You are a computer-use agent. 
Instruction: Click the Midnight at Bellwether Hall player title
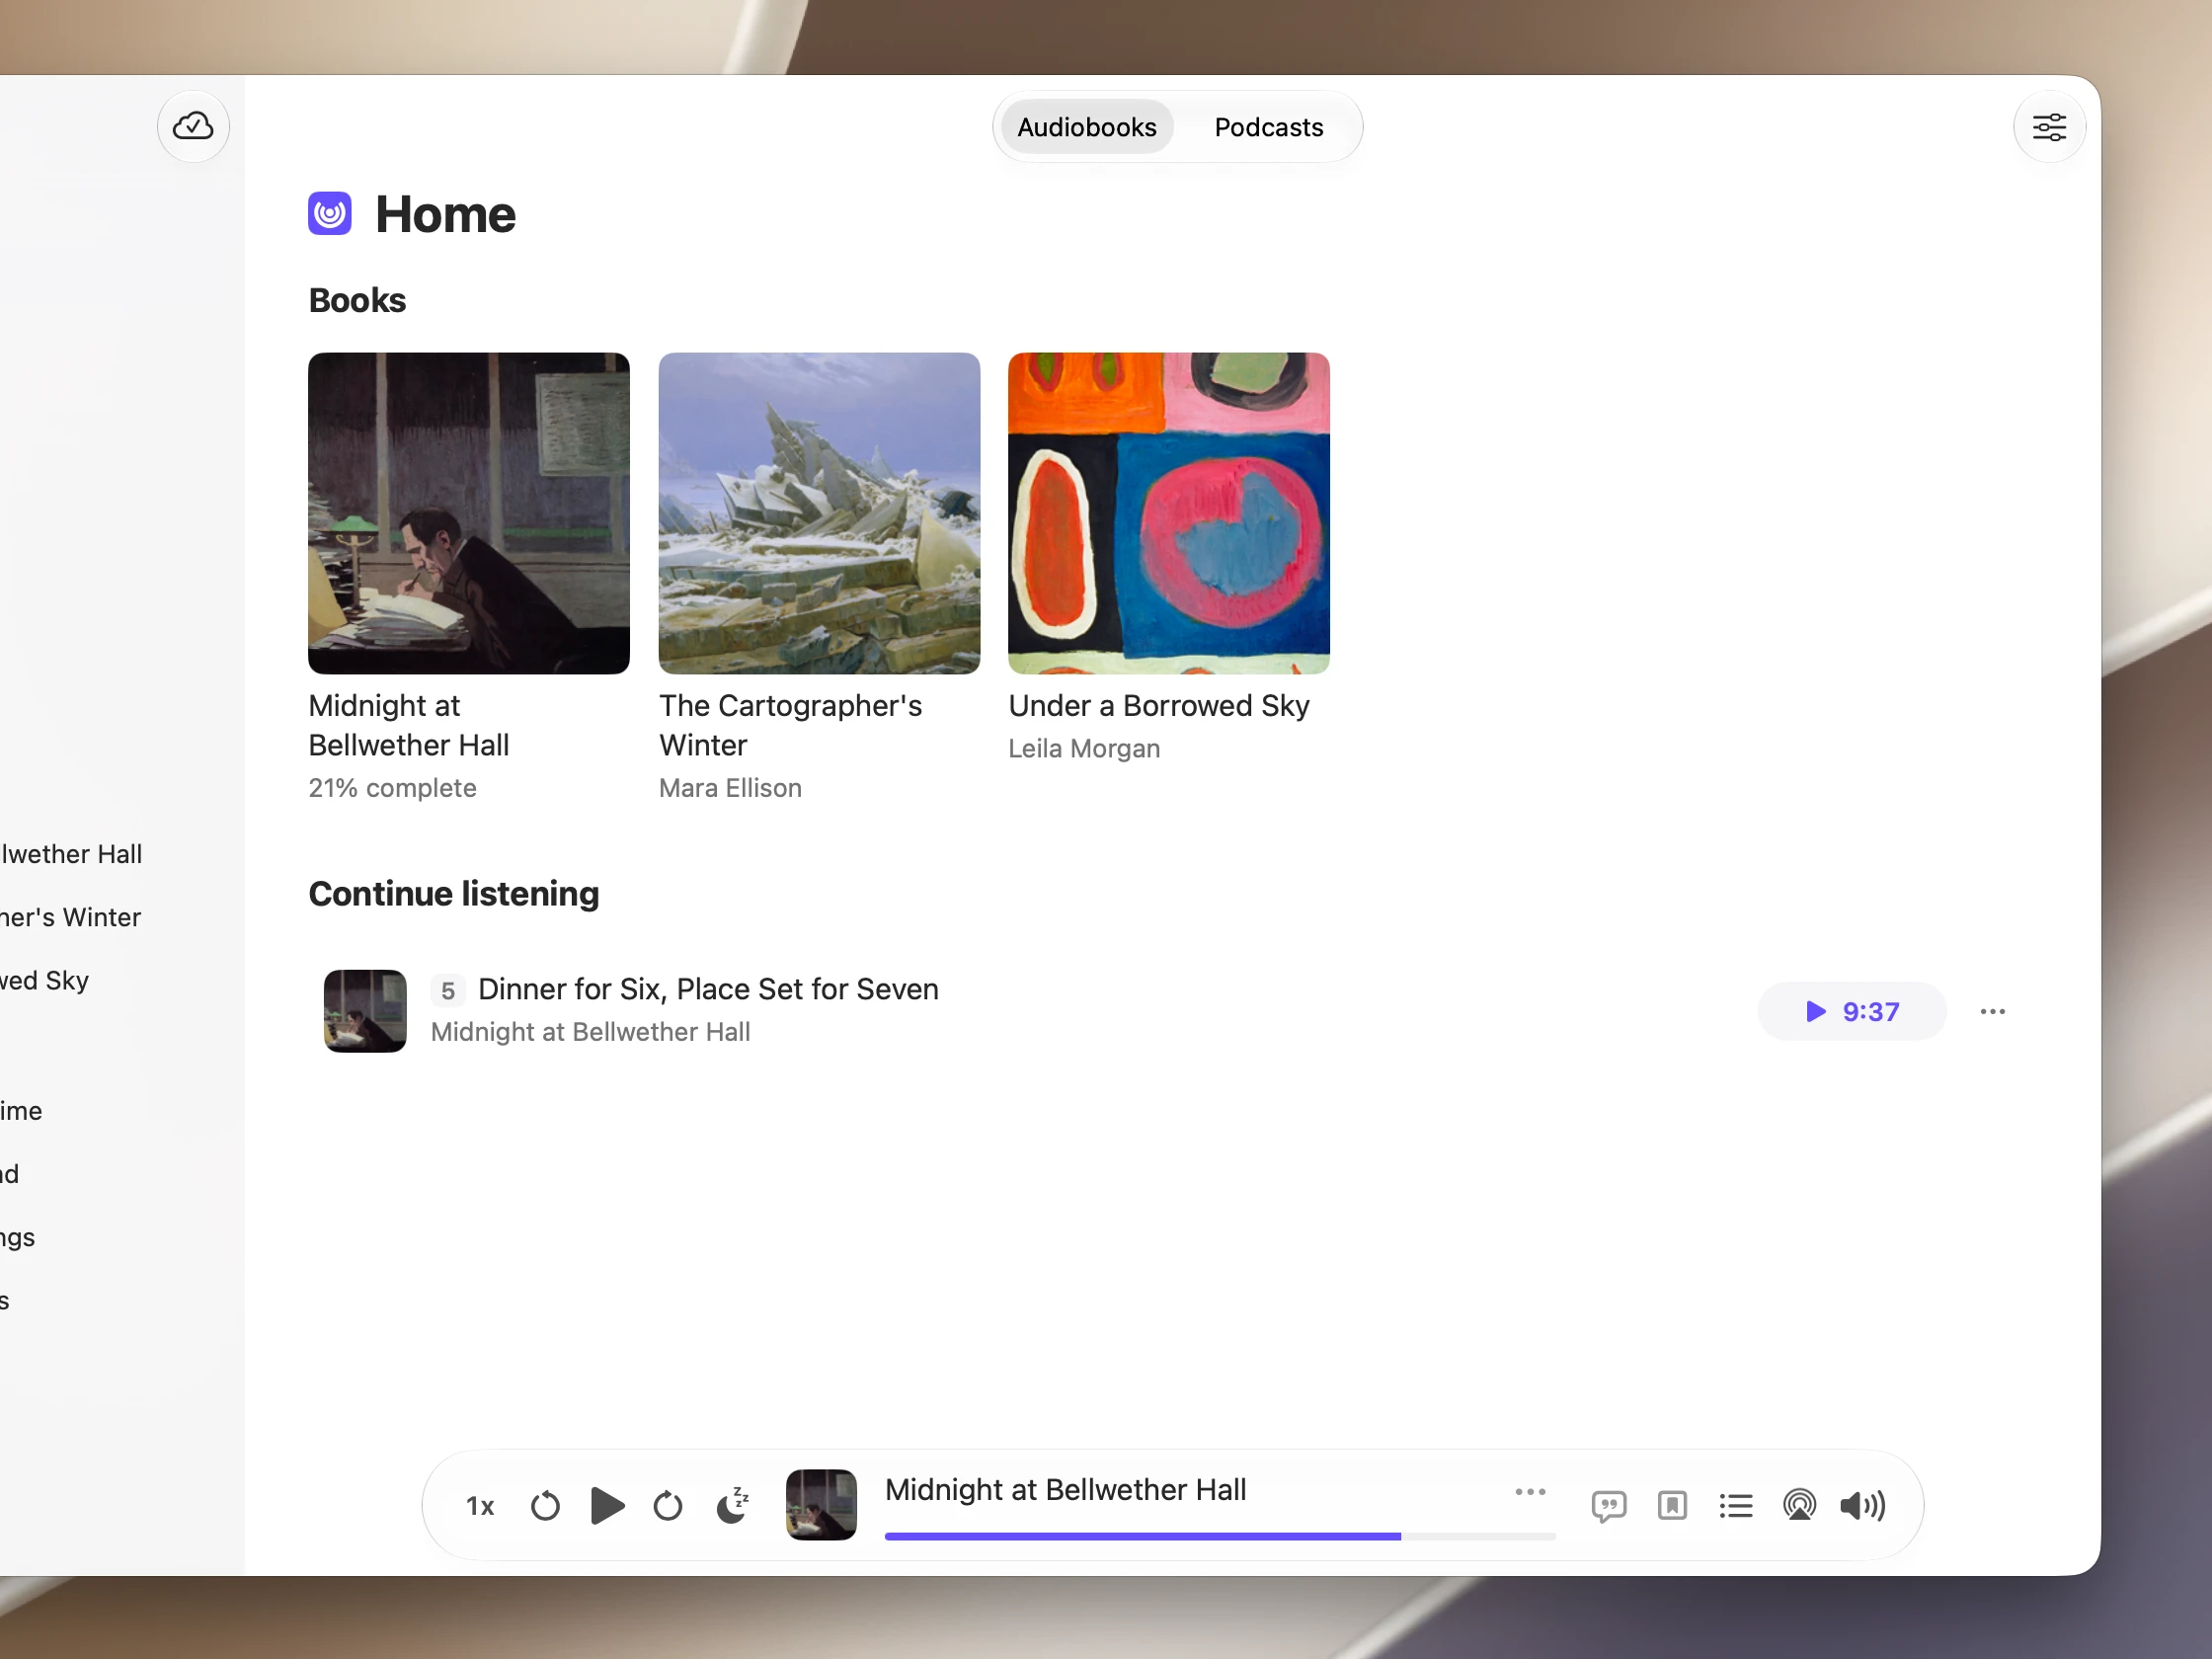click(x=1065, y=1489)
